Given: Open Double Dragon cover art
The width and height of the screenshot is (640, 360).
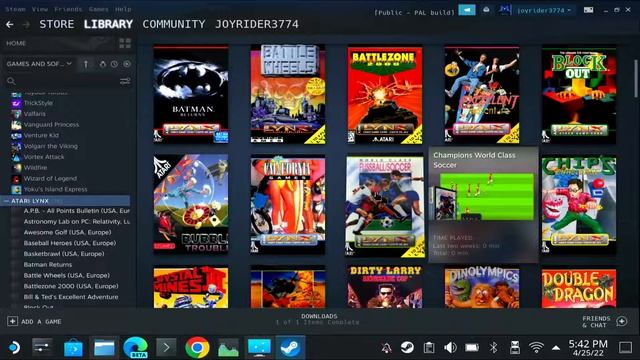Looking at the screenshot, I should pyautogui.click(x=579, y=288).
